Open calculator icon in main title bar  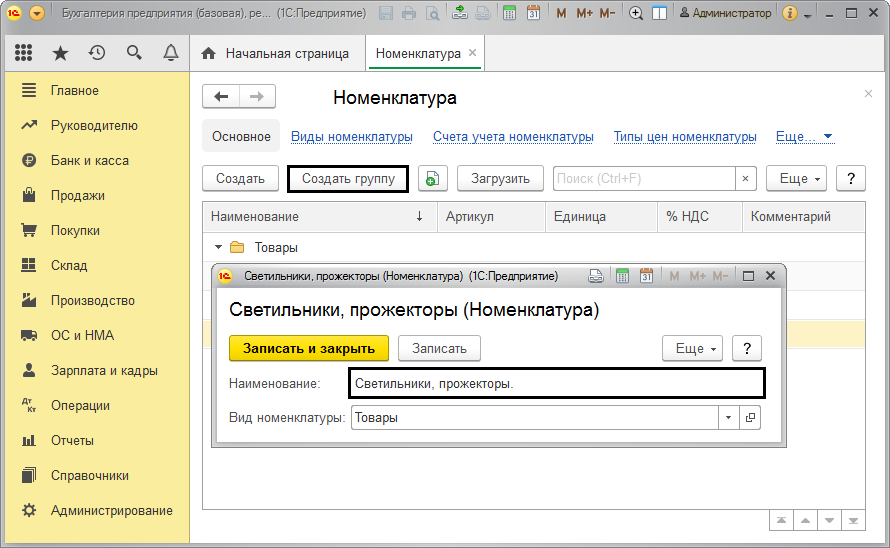pyautogui.click(x=510, y=13)
